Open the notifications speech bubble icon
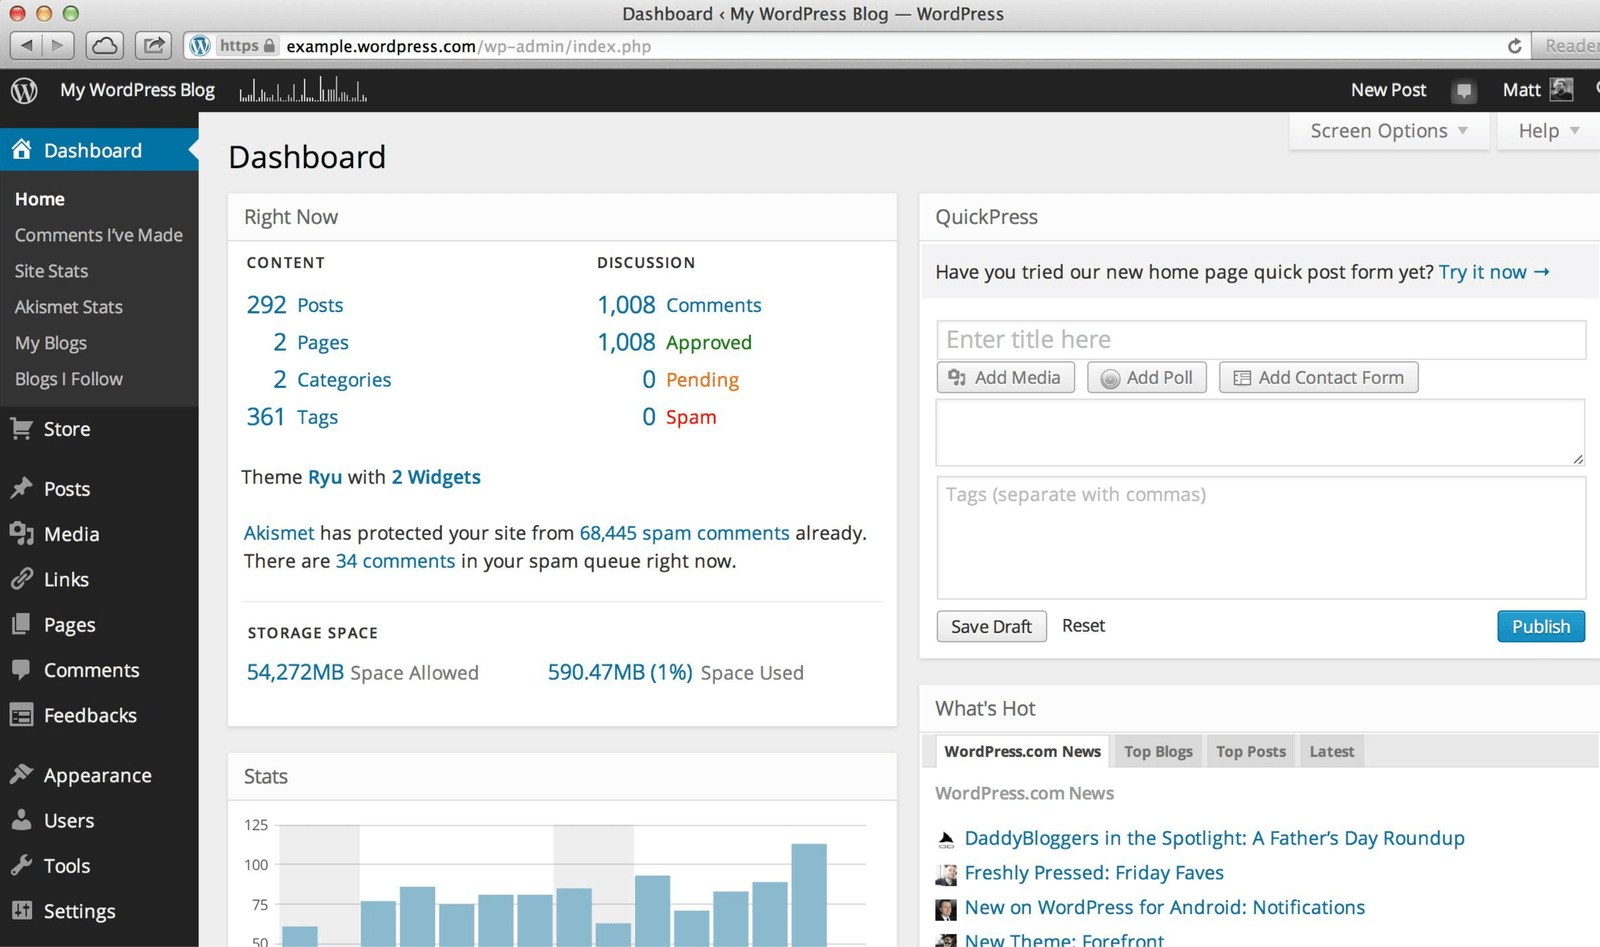The width and height of the screenshot is (1600, 947). [x=1464, y=91]
